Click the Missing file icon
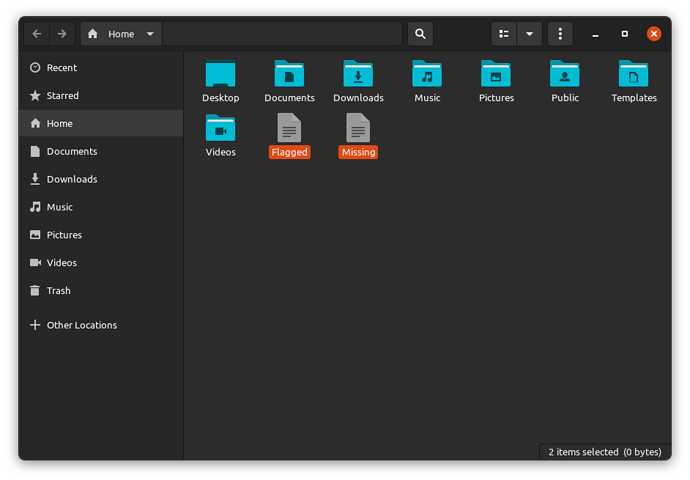This screenshot has height=480, width=690. [x=358, y=128]
